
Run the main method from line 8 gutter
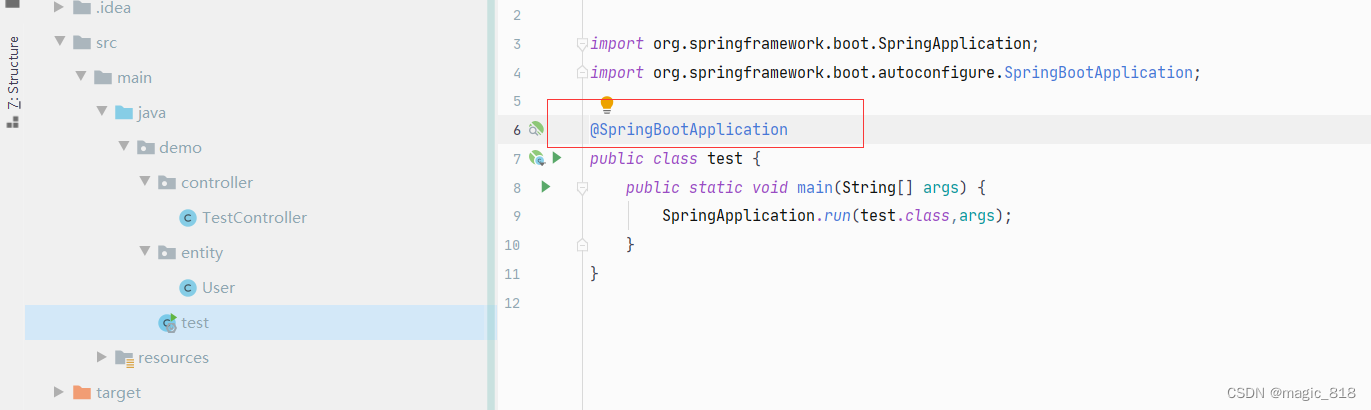pos(546,187)
